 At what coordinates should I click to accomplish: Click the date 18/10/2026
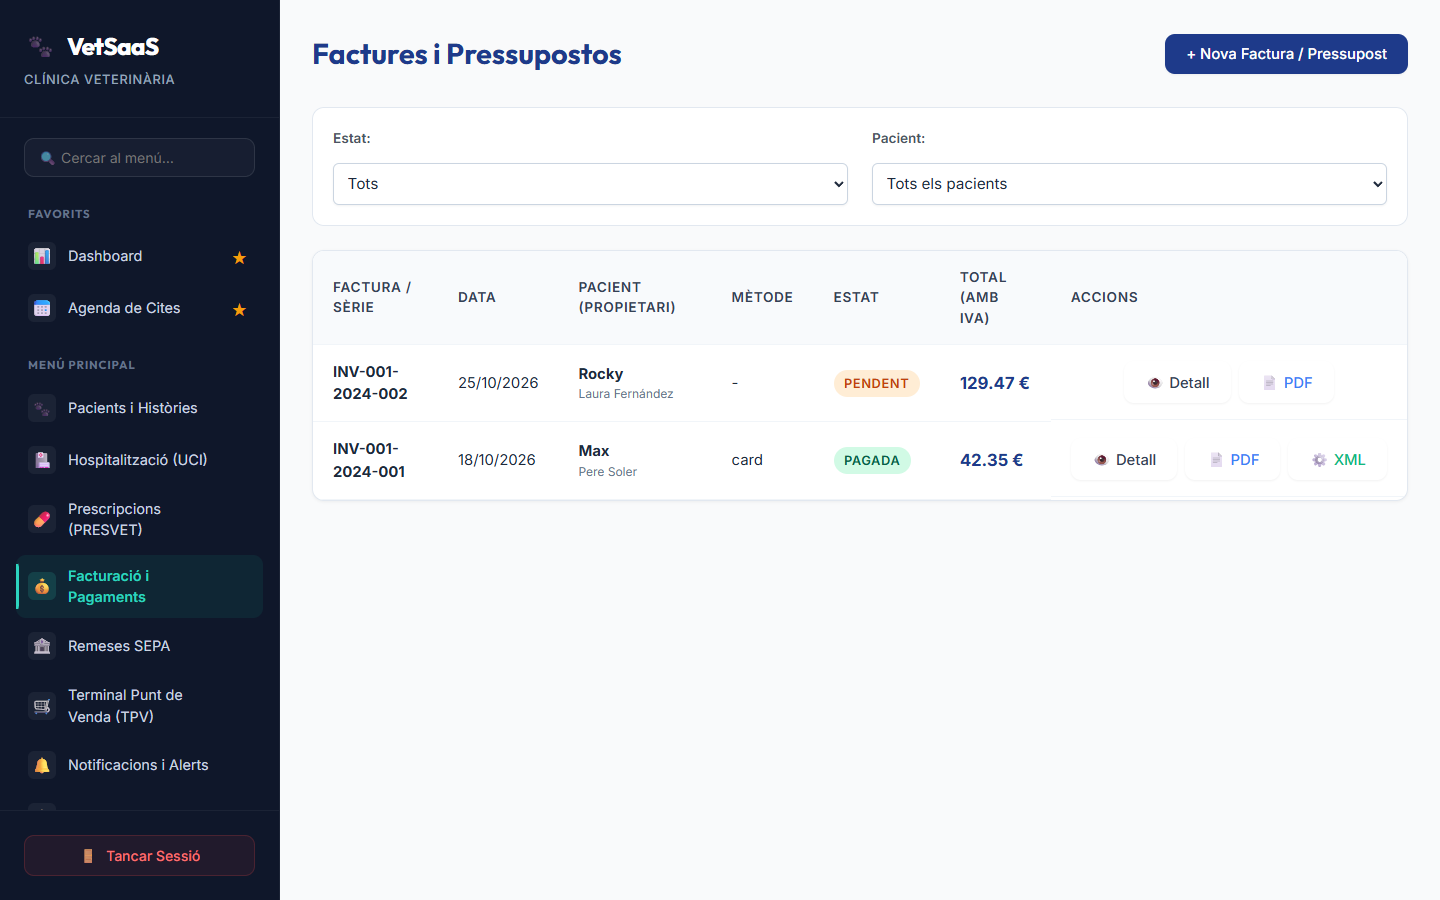(x=497, y=460)
